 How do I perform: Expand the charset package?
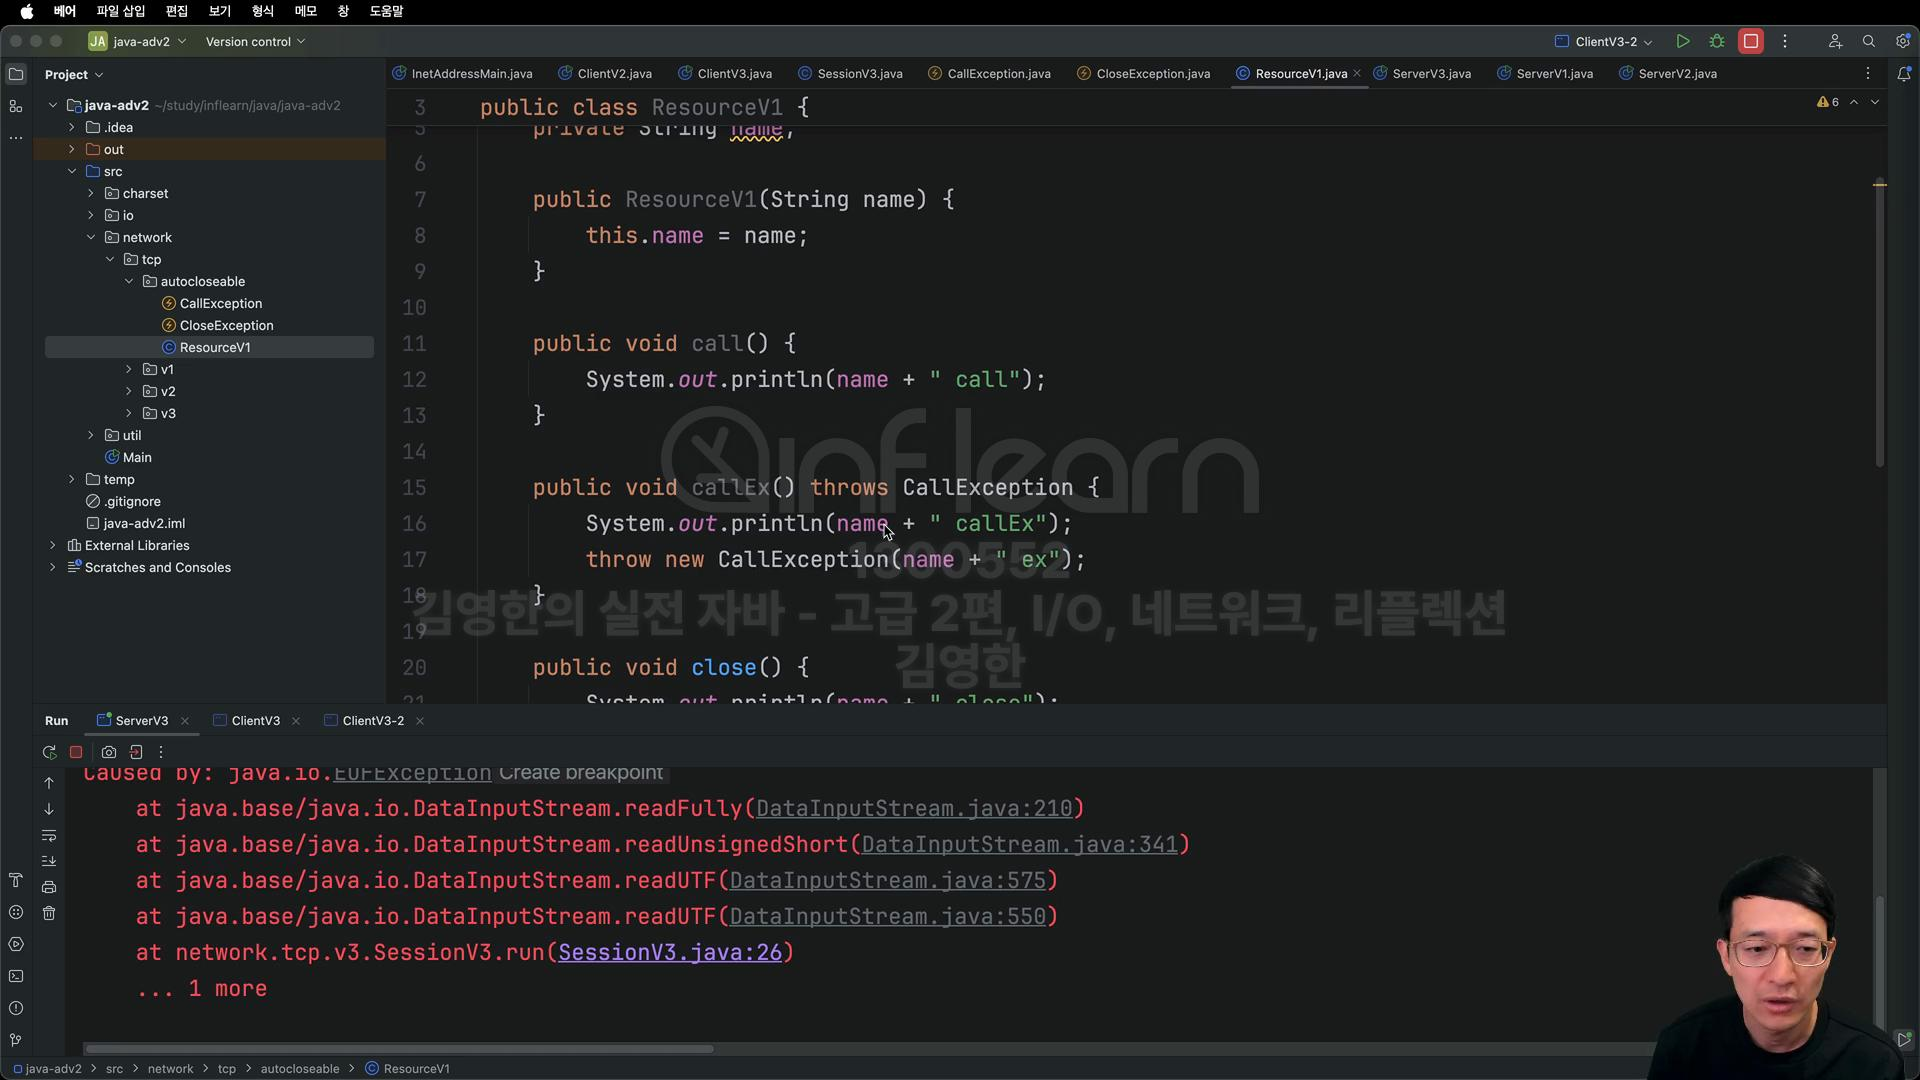(91, 194)
